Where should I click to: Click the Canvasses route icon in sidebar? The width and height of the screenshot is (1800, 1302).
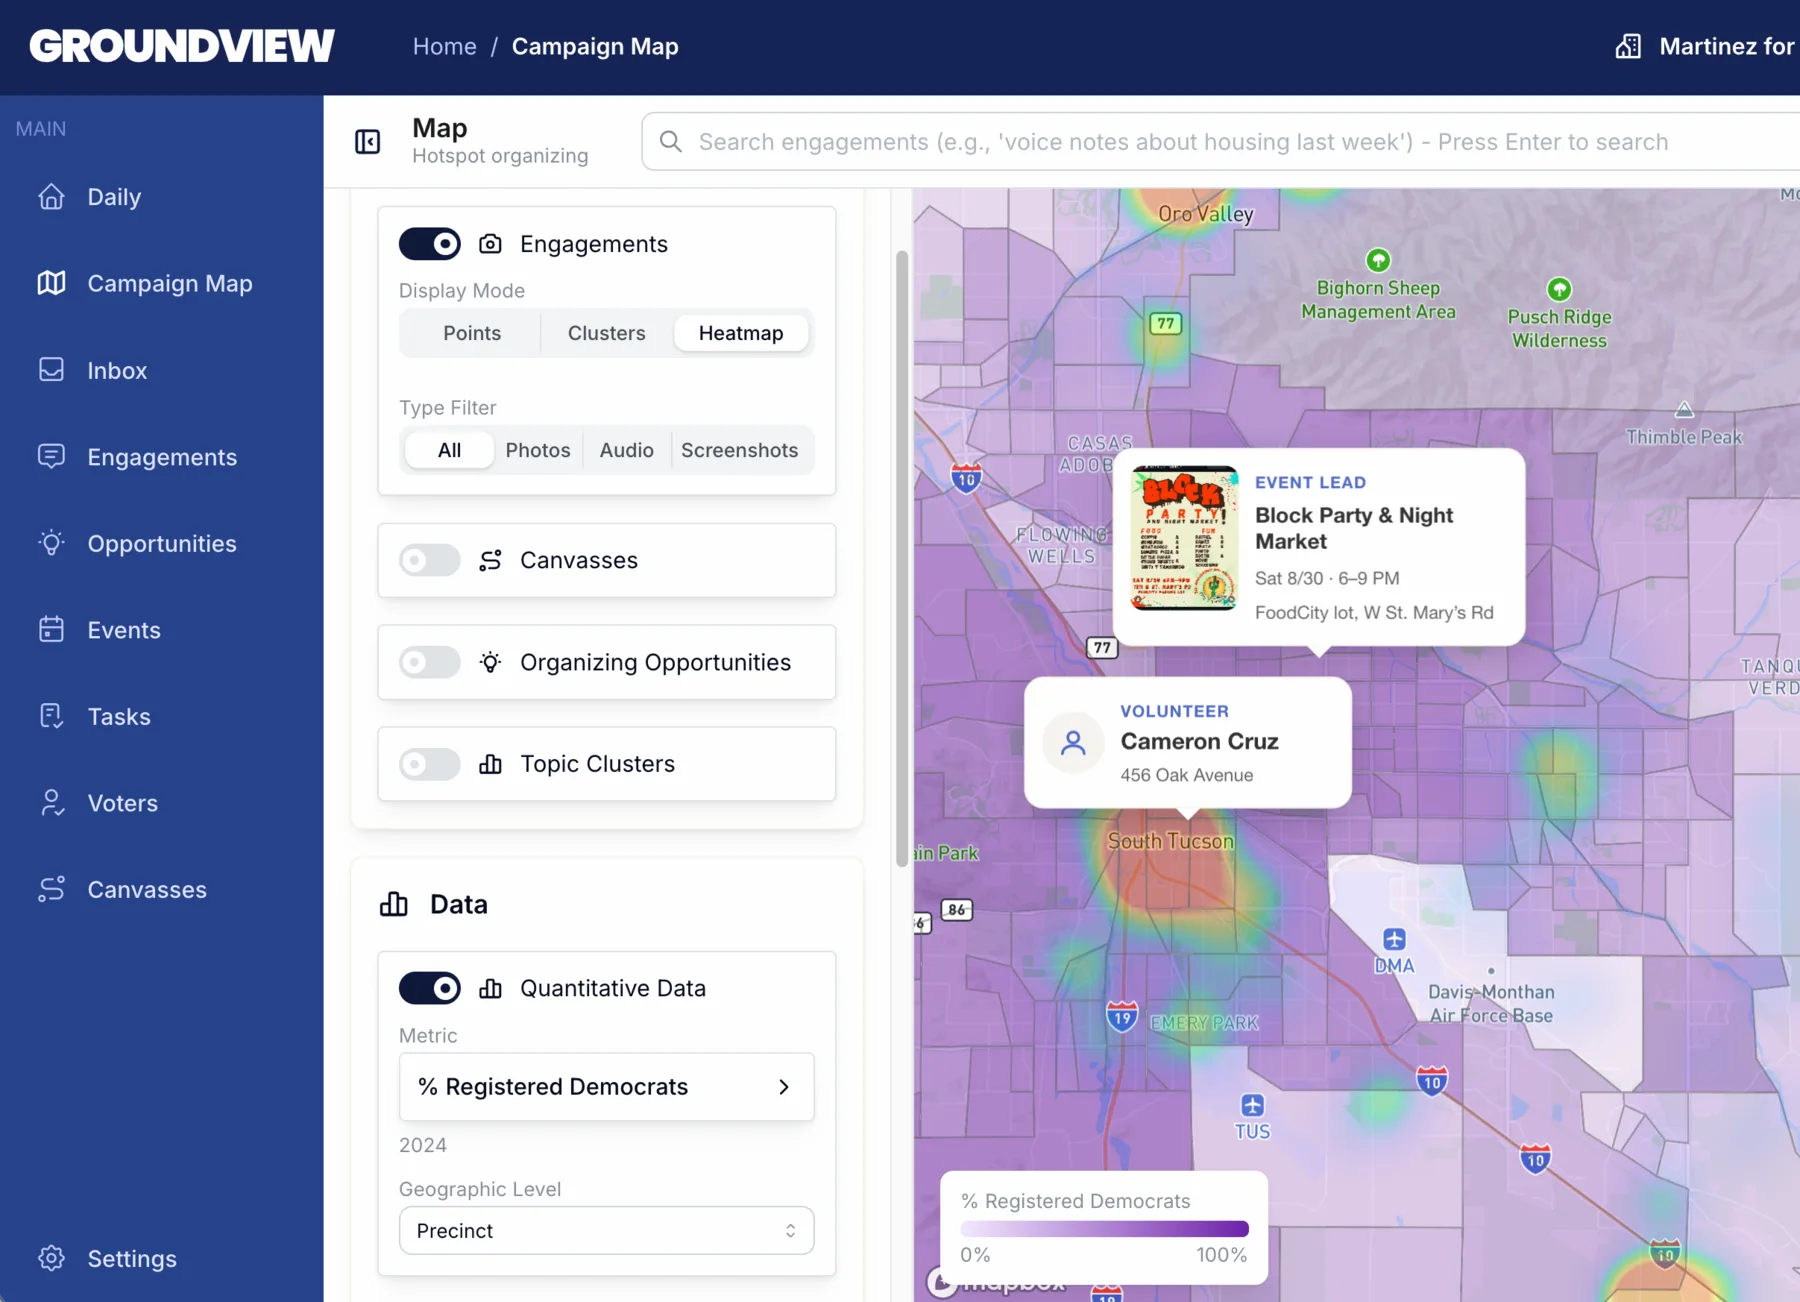51,889
